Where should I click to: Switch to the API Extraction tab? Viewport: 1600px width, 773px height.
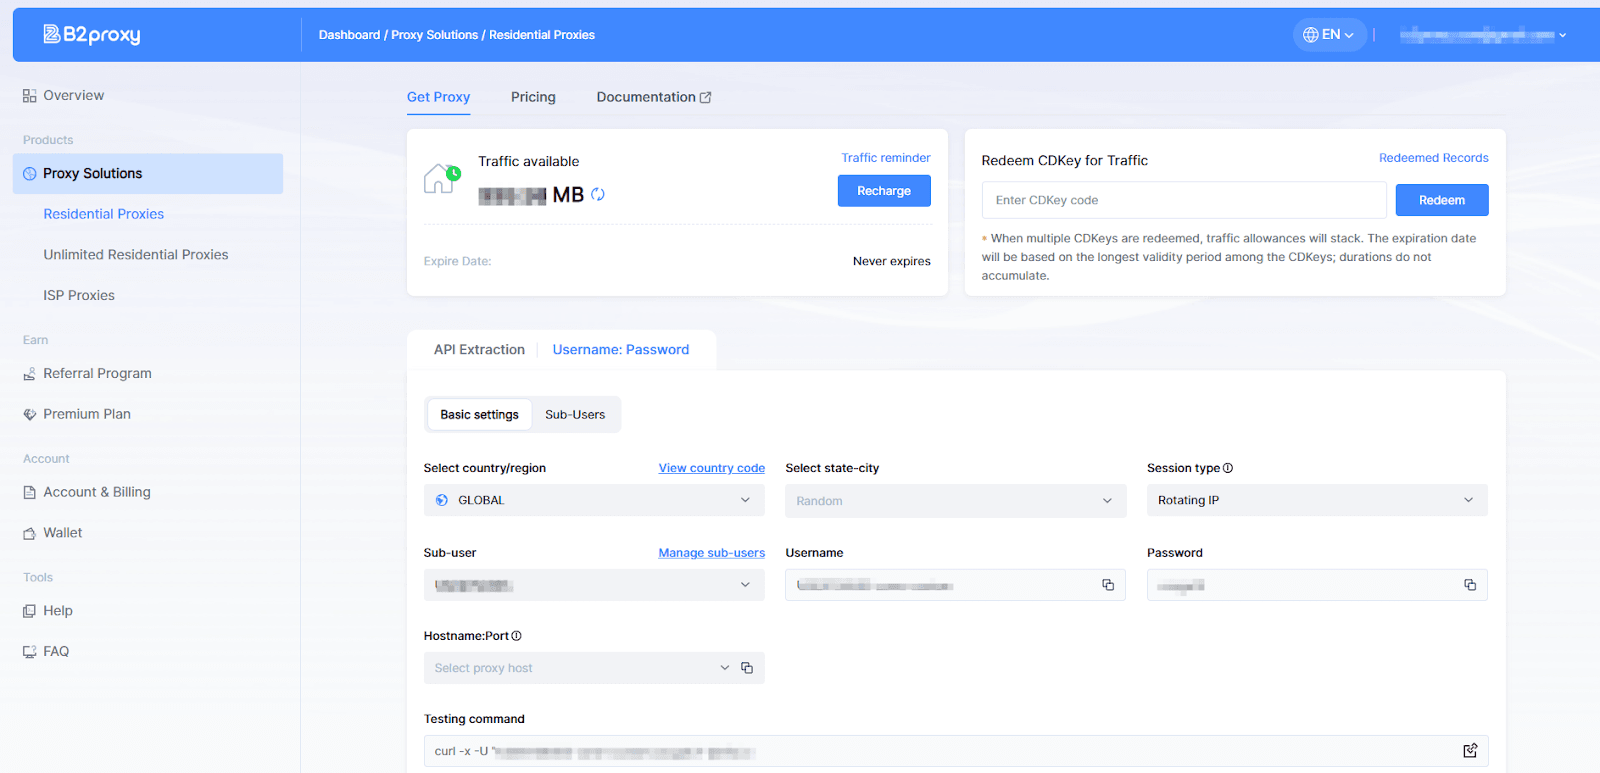[x=479, y=350]
